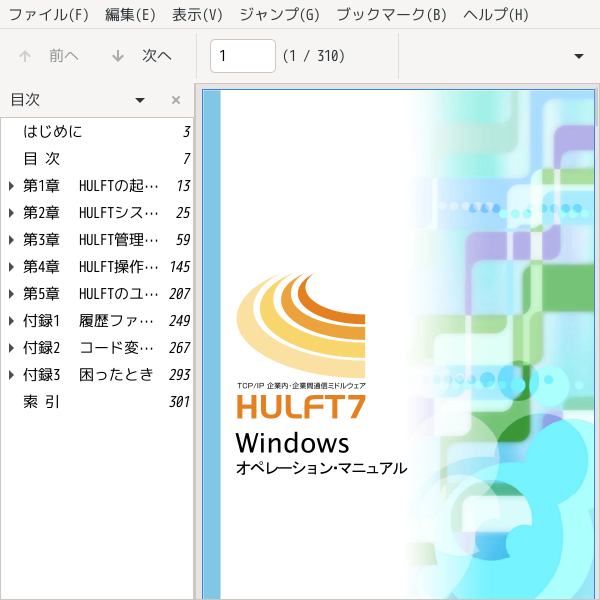Select the 目 次 outline entry
Image resolution: width=600 pixels, height=600 pixels.
pos(42,159)
